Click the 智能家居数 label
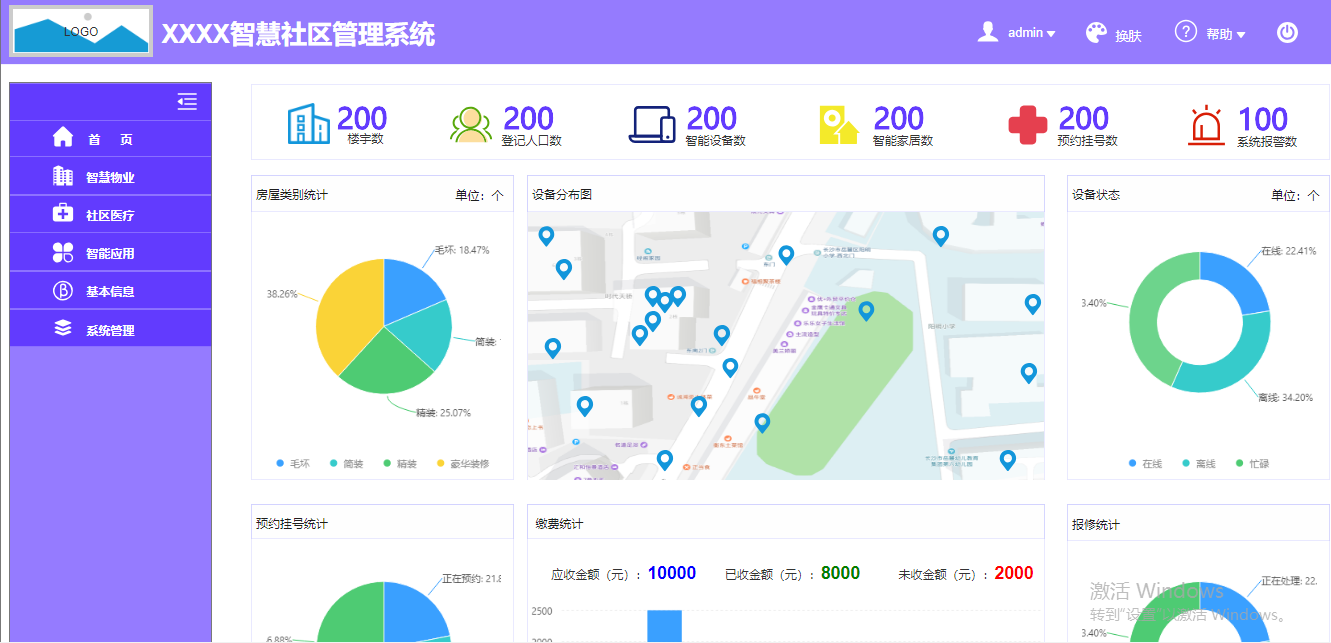This screenshot has width=1331, height=643. point(903,141)
